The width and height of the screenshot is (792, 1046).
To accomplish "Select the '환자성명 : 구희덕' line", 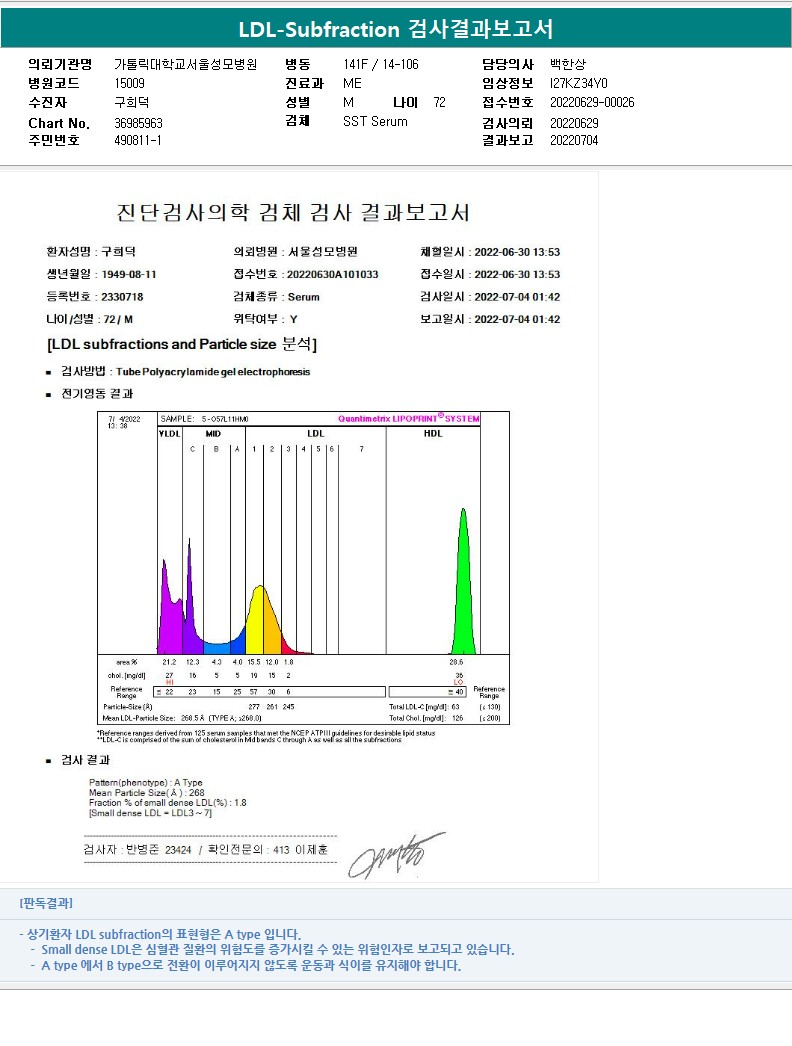I will pyautogui.click(x=91, y=252).
